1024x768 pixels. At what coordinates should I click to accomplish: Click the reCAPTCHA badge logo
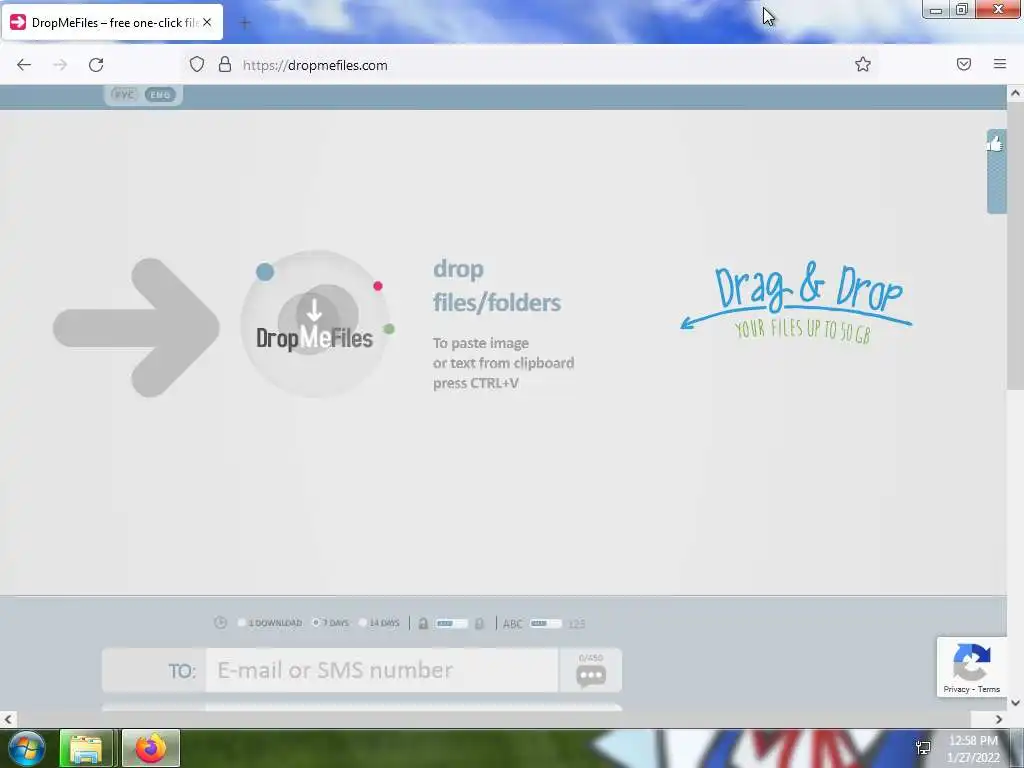point(971,662)
